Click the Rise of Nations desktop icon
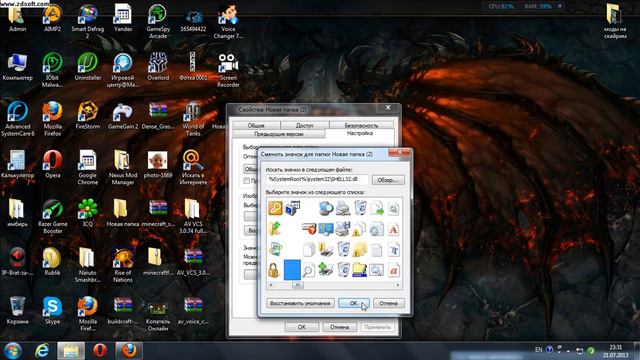 pos(122,265)
